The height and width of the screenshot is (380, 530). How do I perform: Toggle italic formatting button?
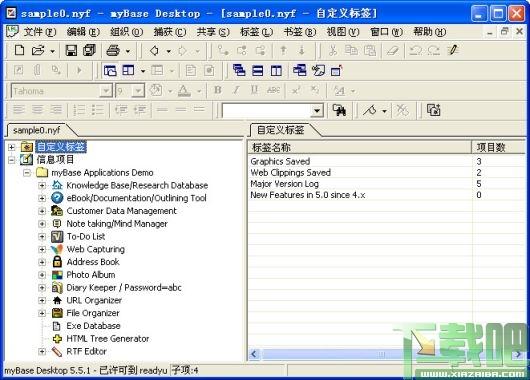coord(236,90)
